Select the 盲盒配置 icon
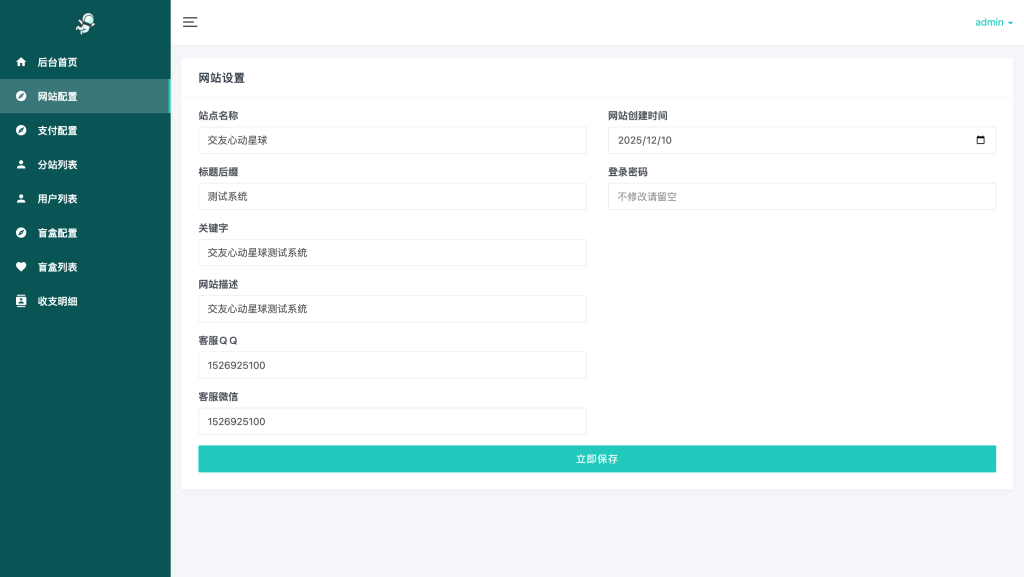The height and width of the screenshot is (577, 1024). click(x=20, y=232)
